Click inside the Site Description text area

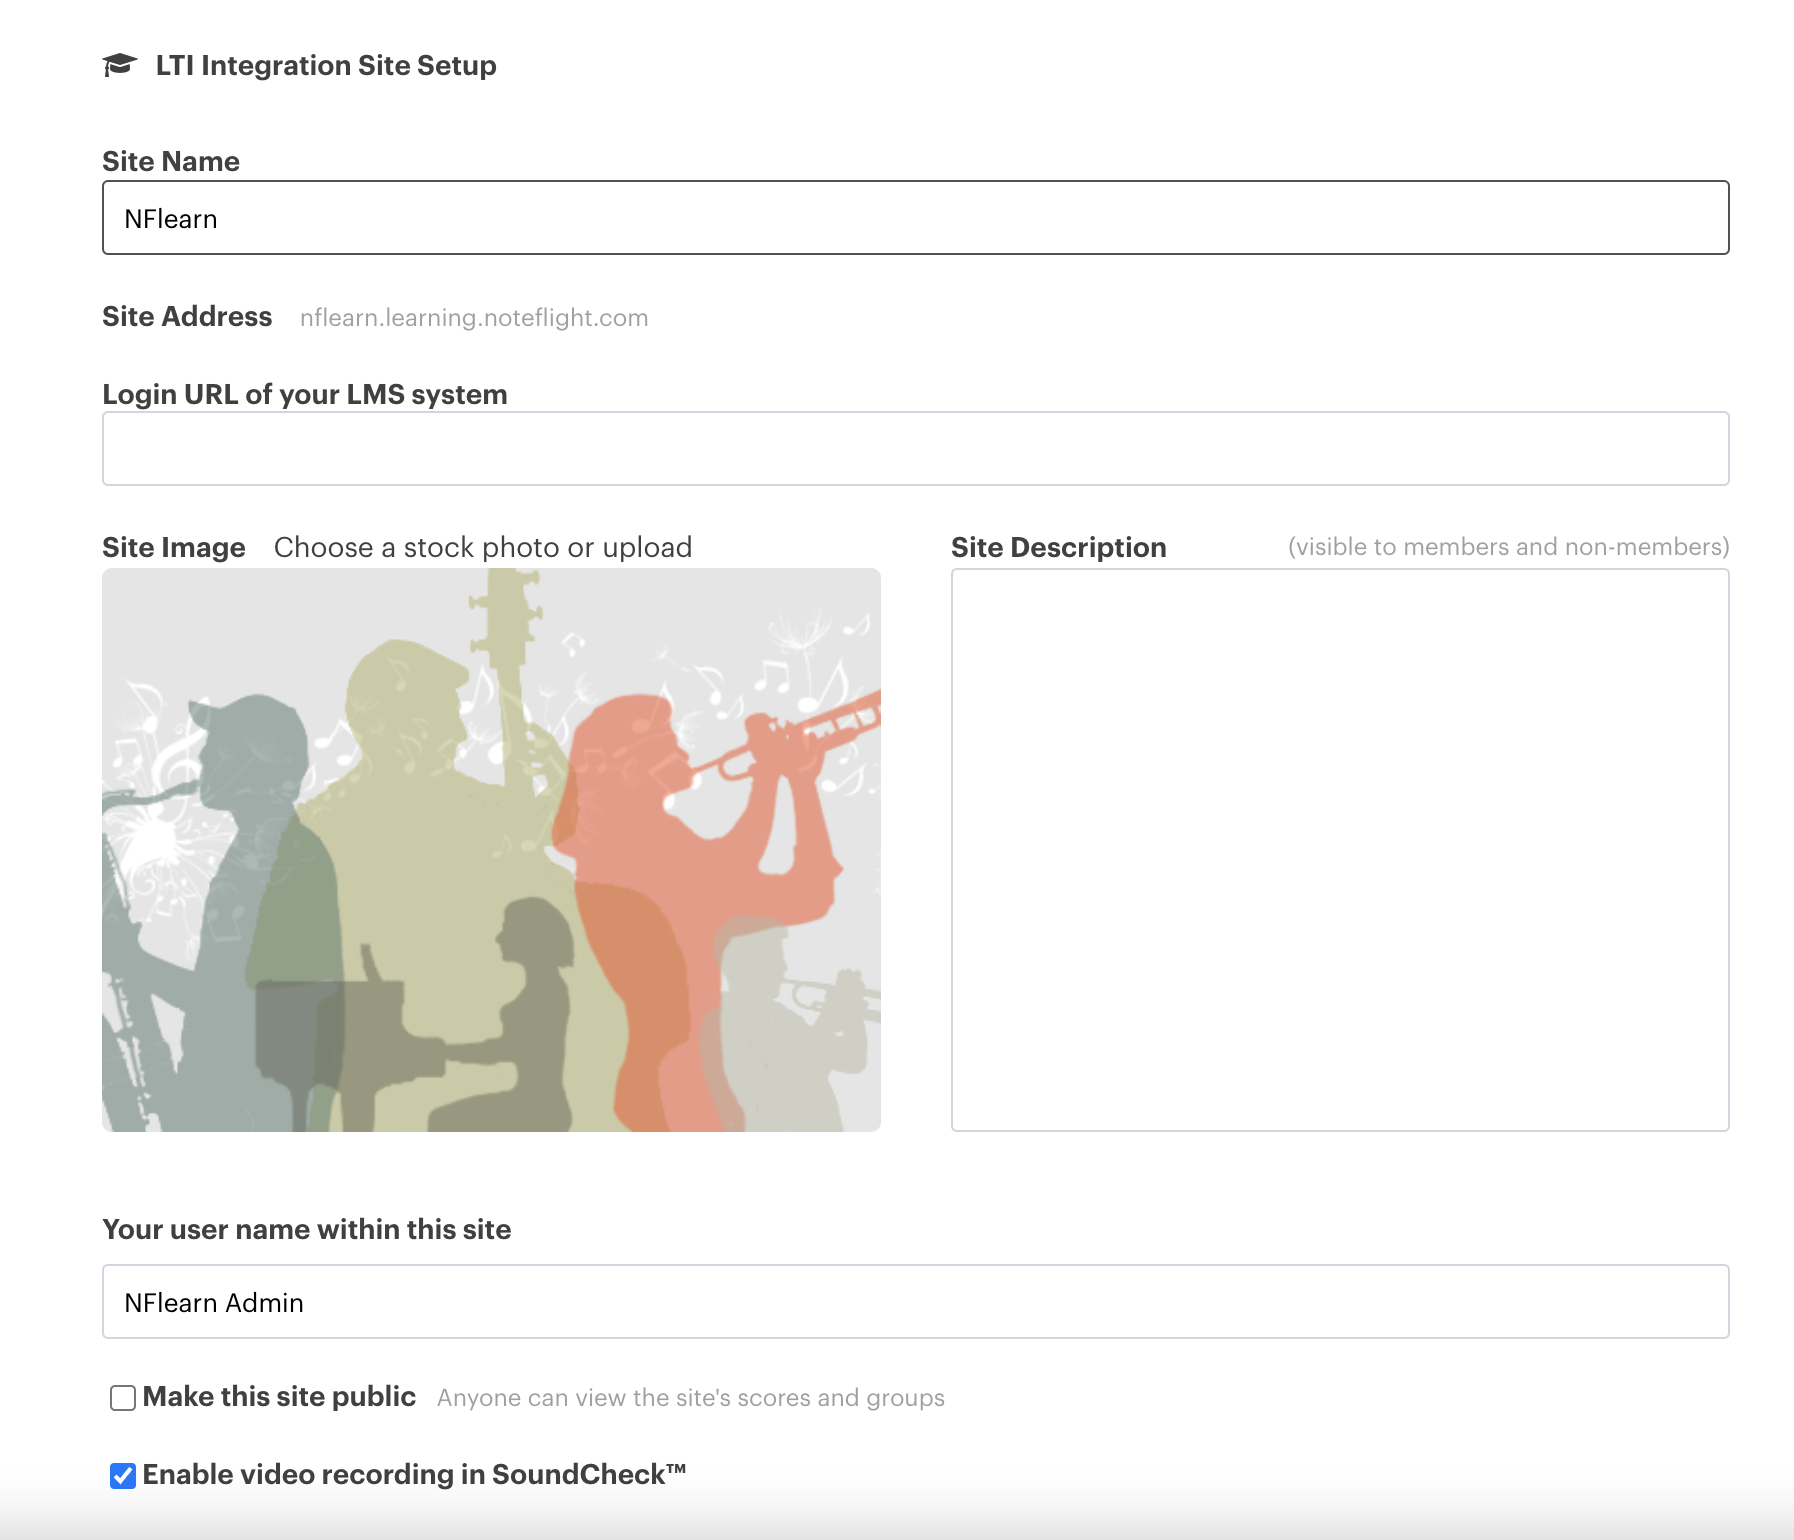point(1340,850)
